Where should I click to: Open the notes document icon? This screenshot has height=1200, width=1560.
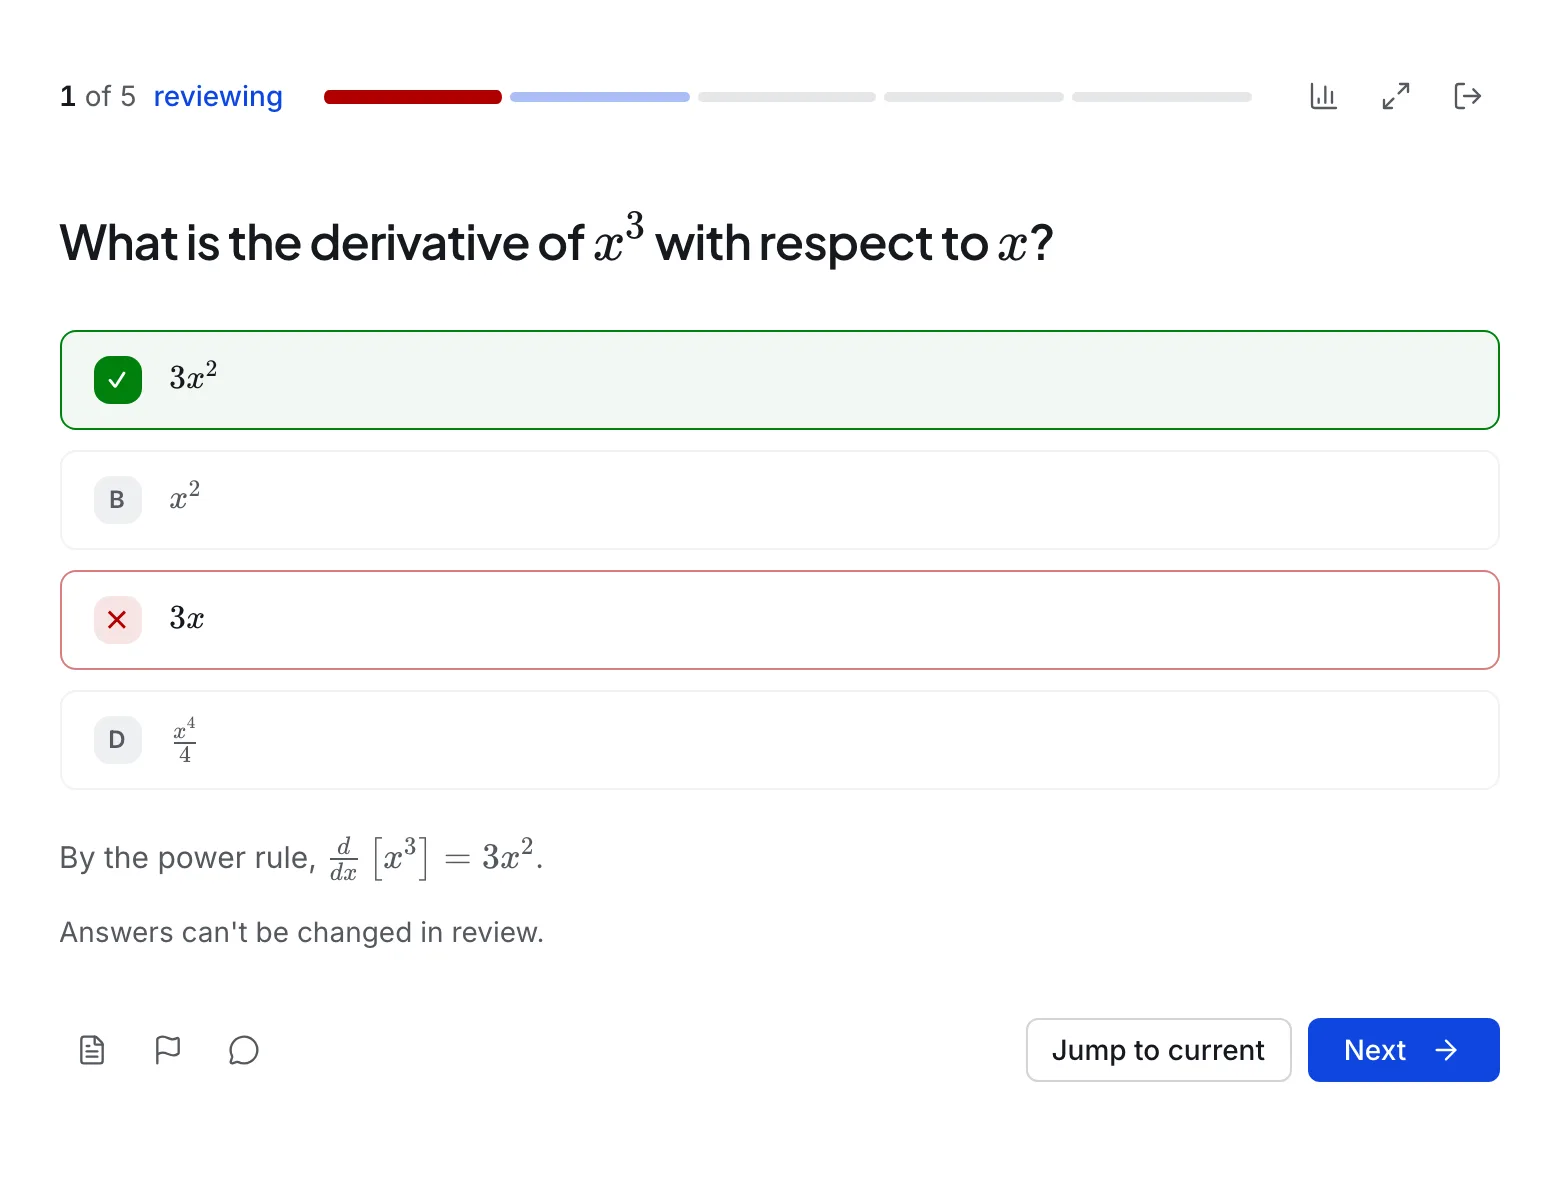(92, 1050)
